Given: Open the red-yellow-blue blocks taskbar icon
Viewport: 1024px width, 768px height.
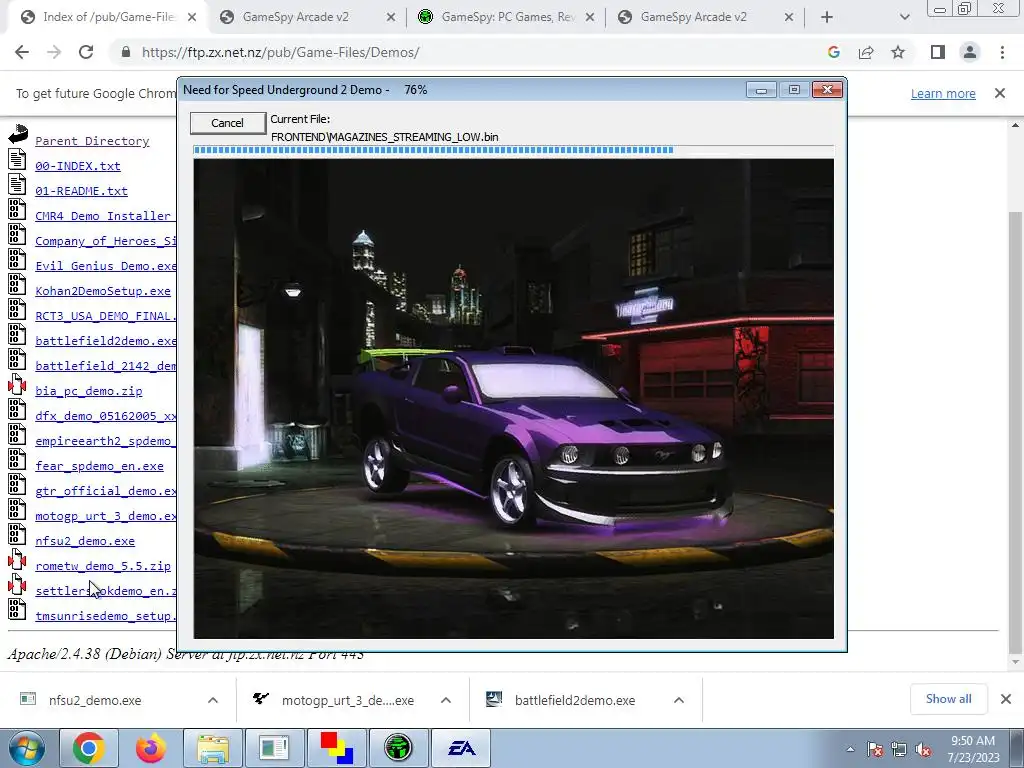Looking at the screenshot, I should tap(336, 748).
